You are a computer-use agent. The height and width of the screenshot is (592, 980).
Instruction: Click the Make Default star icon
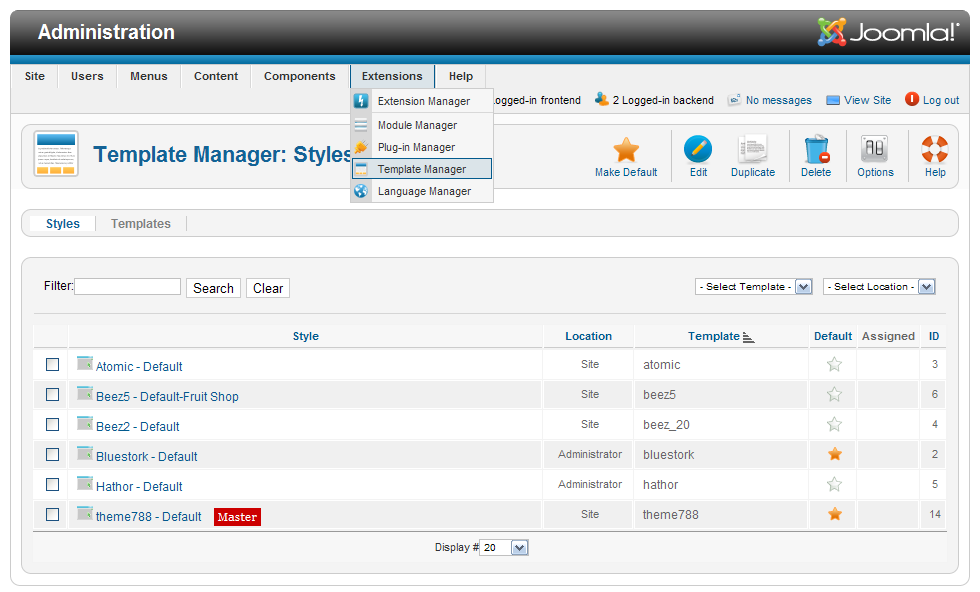[x=626, y=151]
